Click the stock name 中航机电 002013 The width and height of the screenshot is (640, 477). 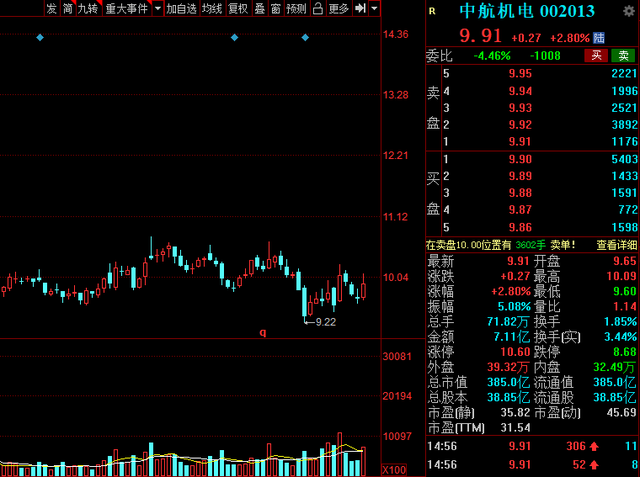pos(527,11)
